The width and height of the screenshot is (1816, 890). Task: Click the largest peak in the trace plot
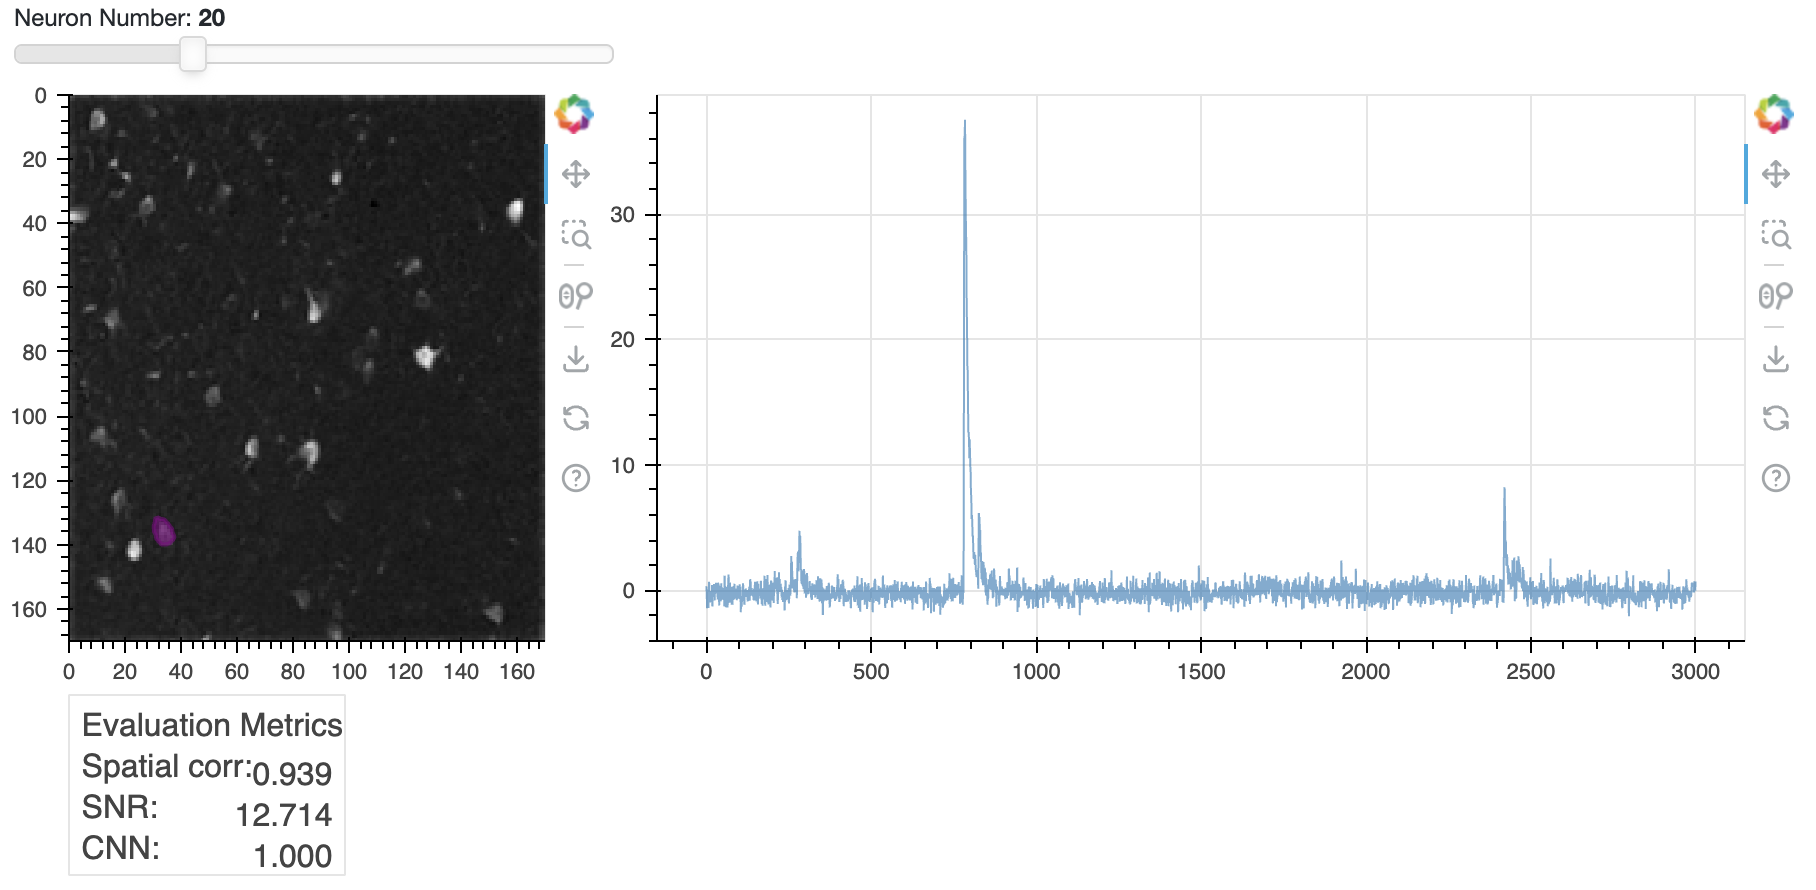coord(965,124)
